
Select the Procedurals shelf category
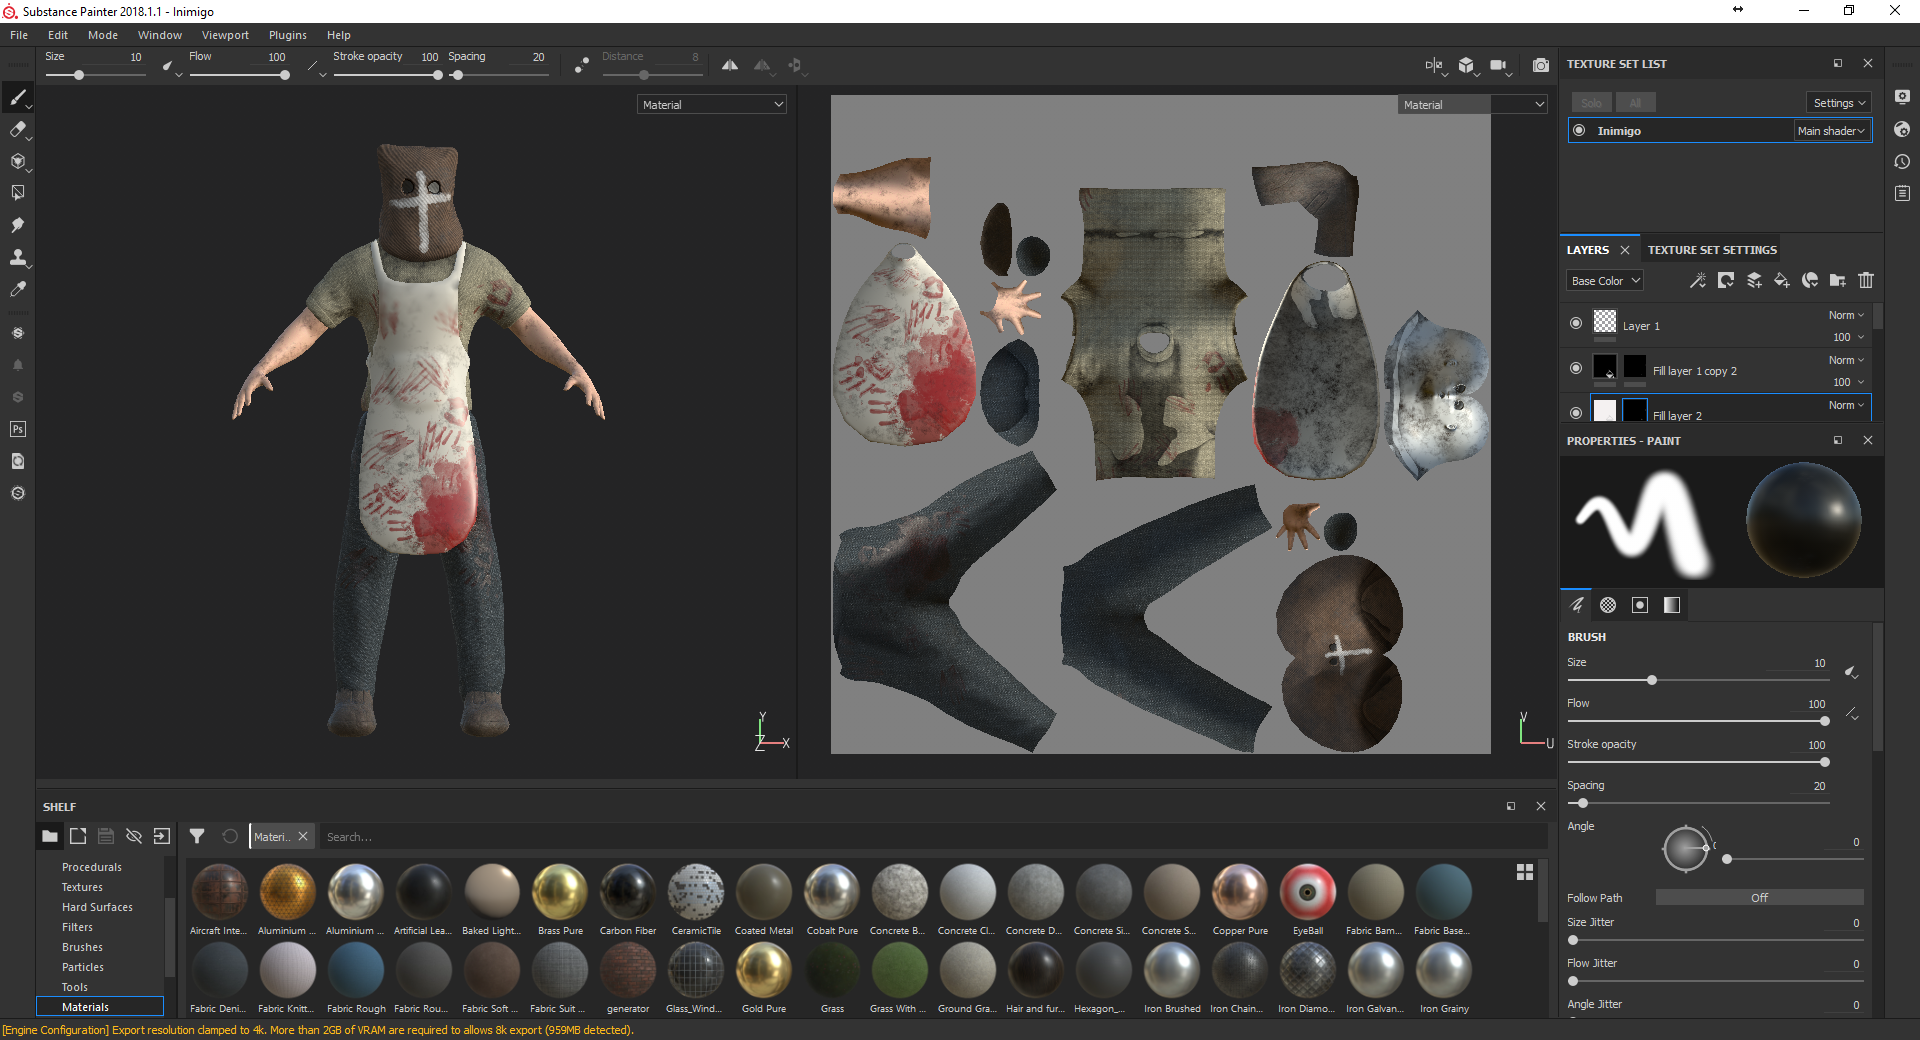(x=92, y=867)
